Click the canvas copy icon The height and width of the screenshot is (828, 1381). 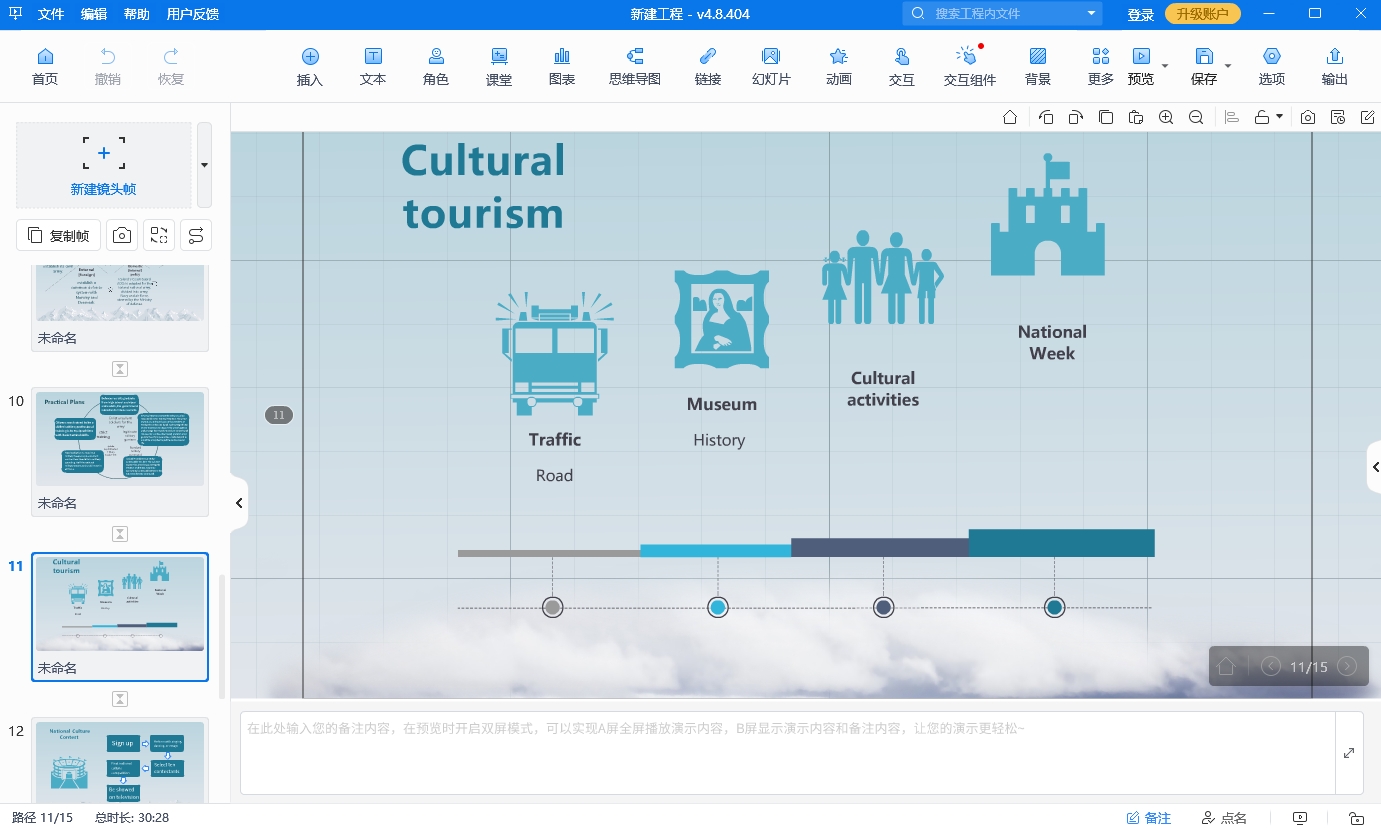[x=1105, y=117]
